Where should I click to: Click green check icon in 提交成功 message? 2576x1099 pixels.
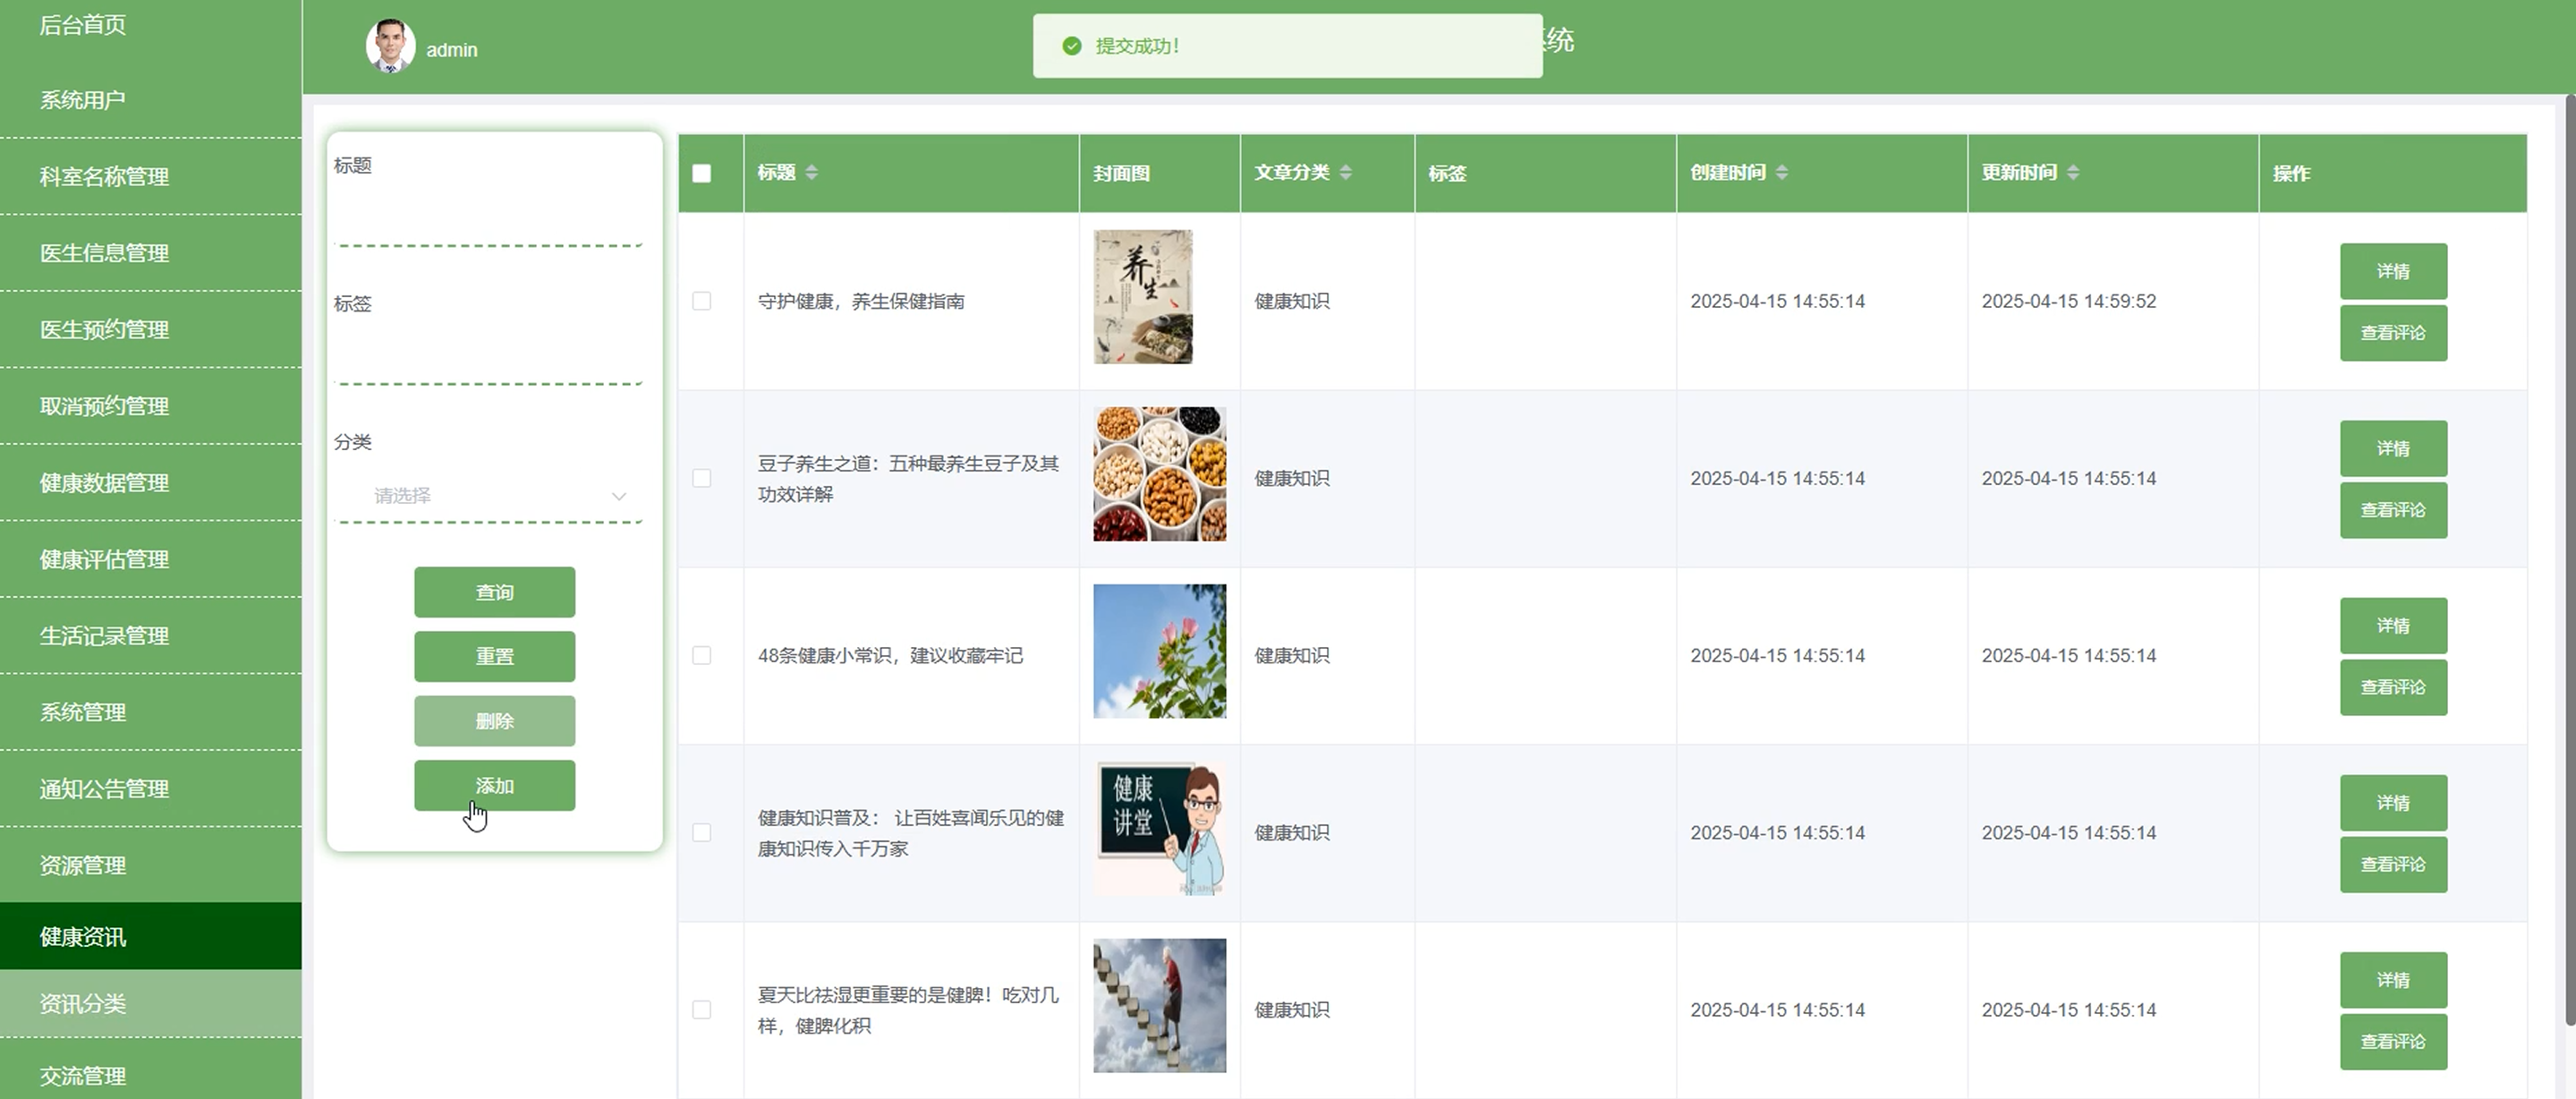pos(1071,46)
